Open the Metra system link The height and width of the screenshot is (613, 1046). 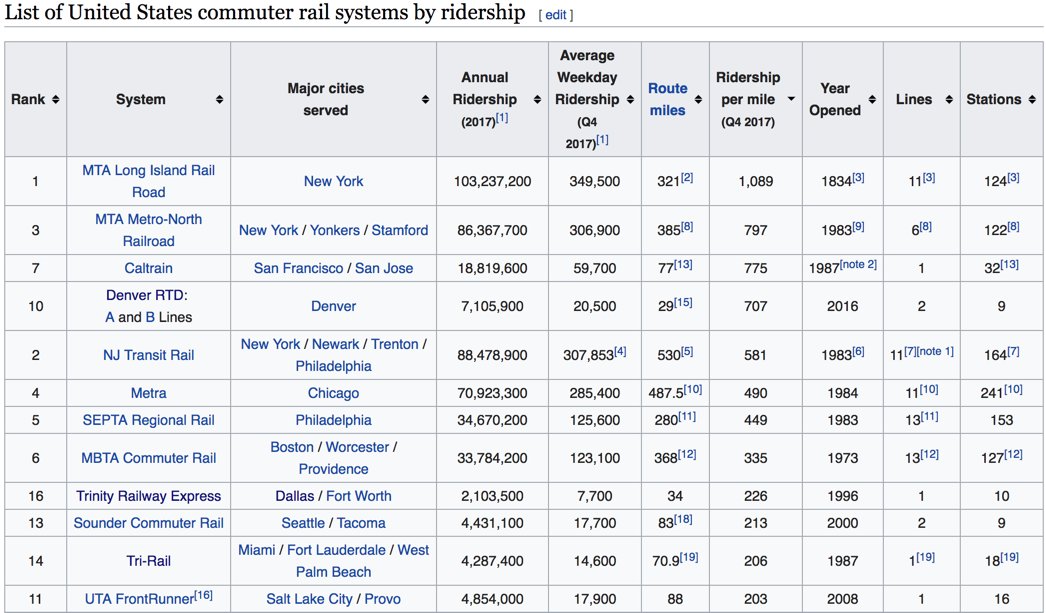tap(148, 394)
